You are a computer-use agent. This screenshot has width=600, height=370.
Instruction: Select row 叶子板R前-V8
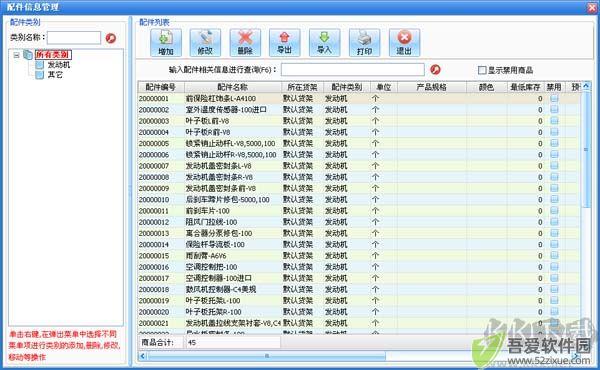[359, 132]
